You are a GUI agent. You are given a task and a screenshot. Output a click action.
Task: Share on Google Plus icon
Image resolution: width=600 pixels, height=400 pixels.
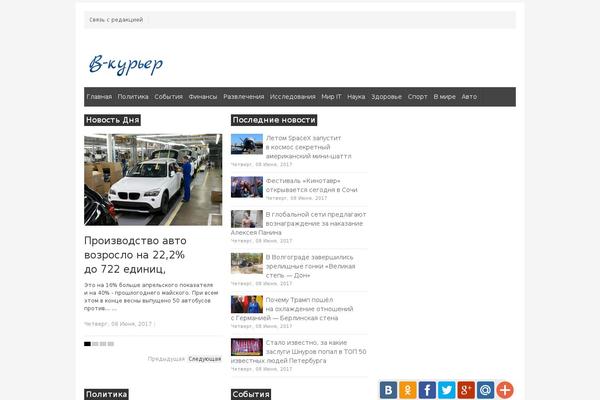click(x=466, y=390)
